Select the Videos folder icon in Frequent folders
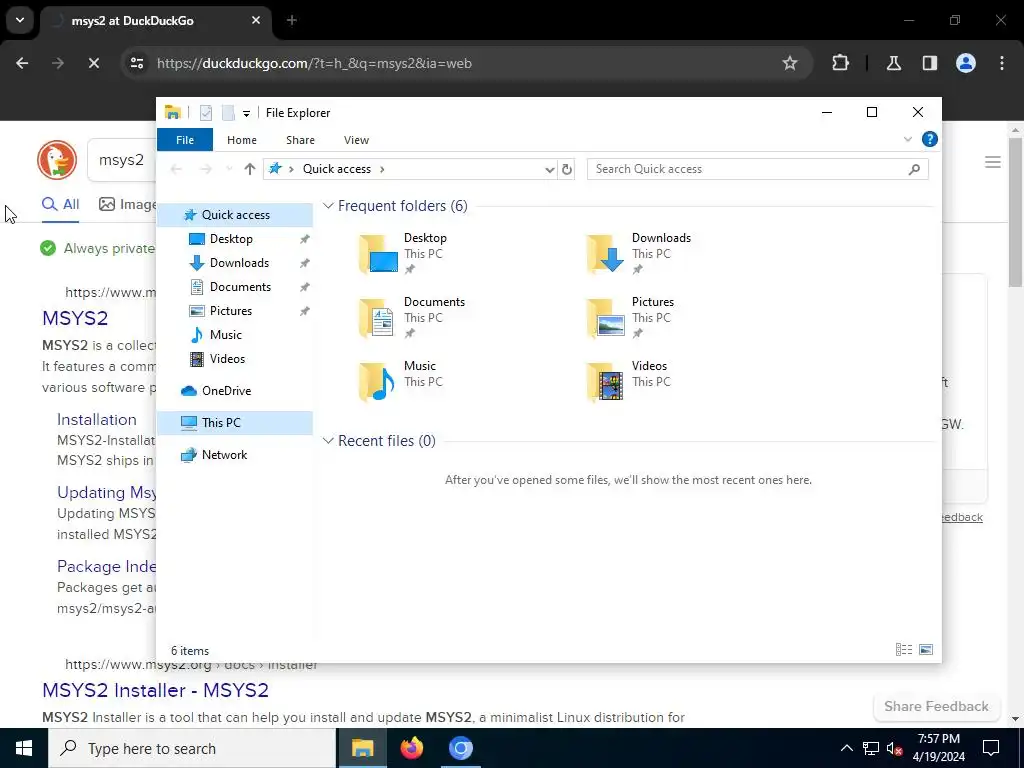Viewport: 1024px width, 768px height. [605, 381]
